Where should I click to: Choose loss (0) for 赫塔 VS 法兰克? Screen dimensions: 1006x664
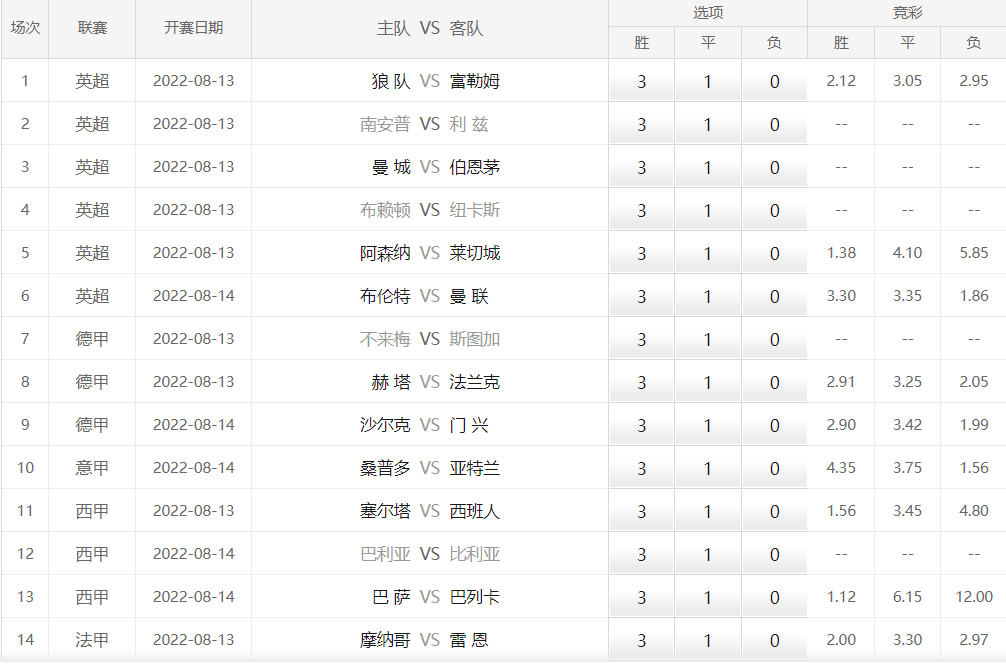[x=774, y=382]
